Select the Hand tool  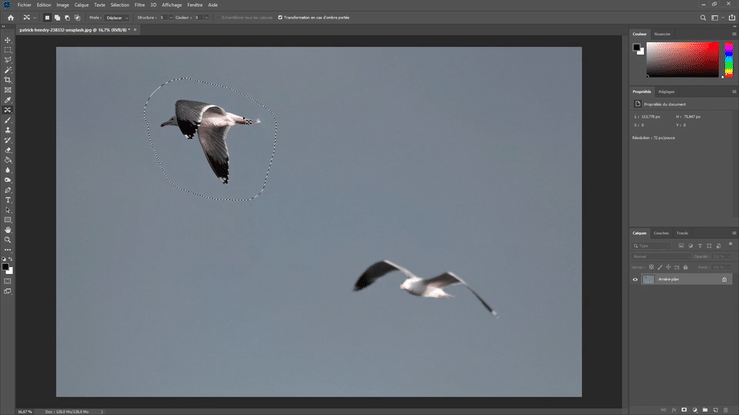pos(8,230)
